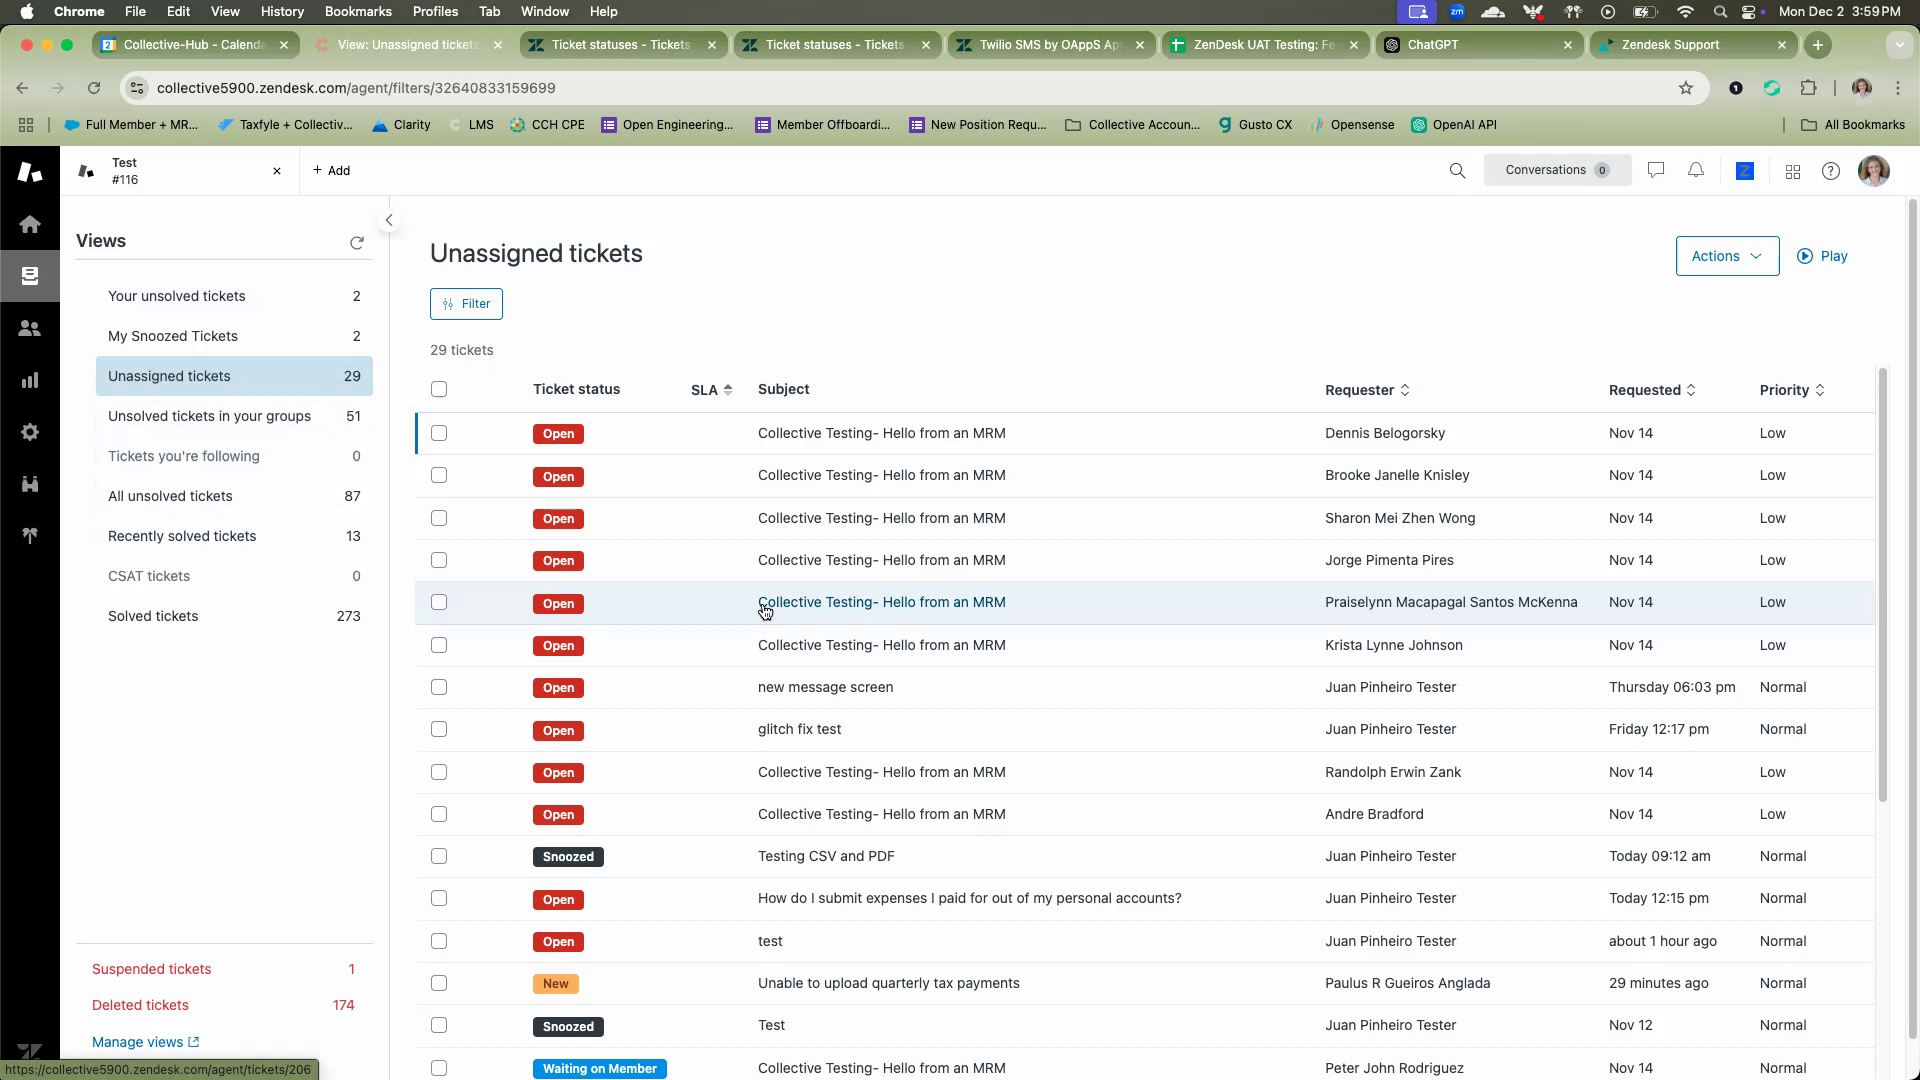The image size is (1920, 1080).
Task: Open Admin gear icon in sidebar
Action: pyautogui.click(x=30, y=432)
